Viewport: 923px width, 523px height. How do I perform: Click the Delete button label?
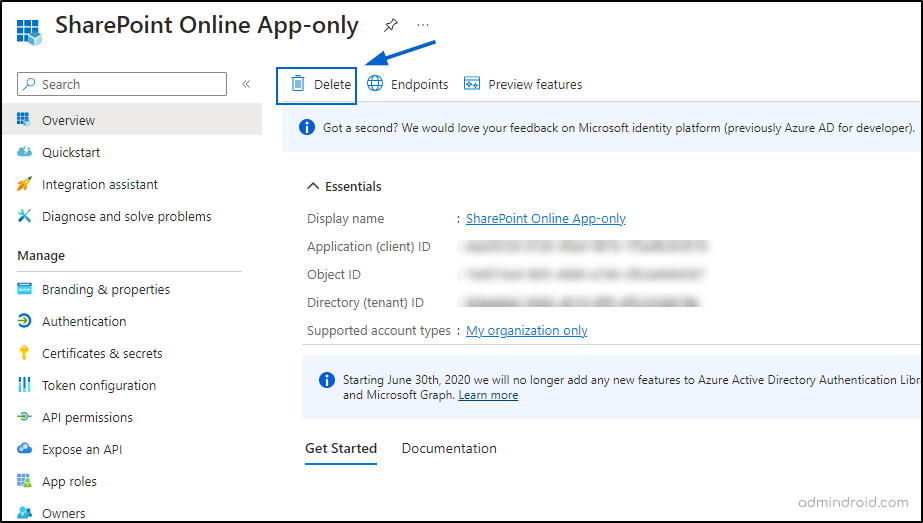pos(332,84)
